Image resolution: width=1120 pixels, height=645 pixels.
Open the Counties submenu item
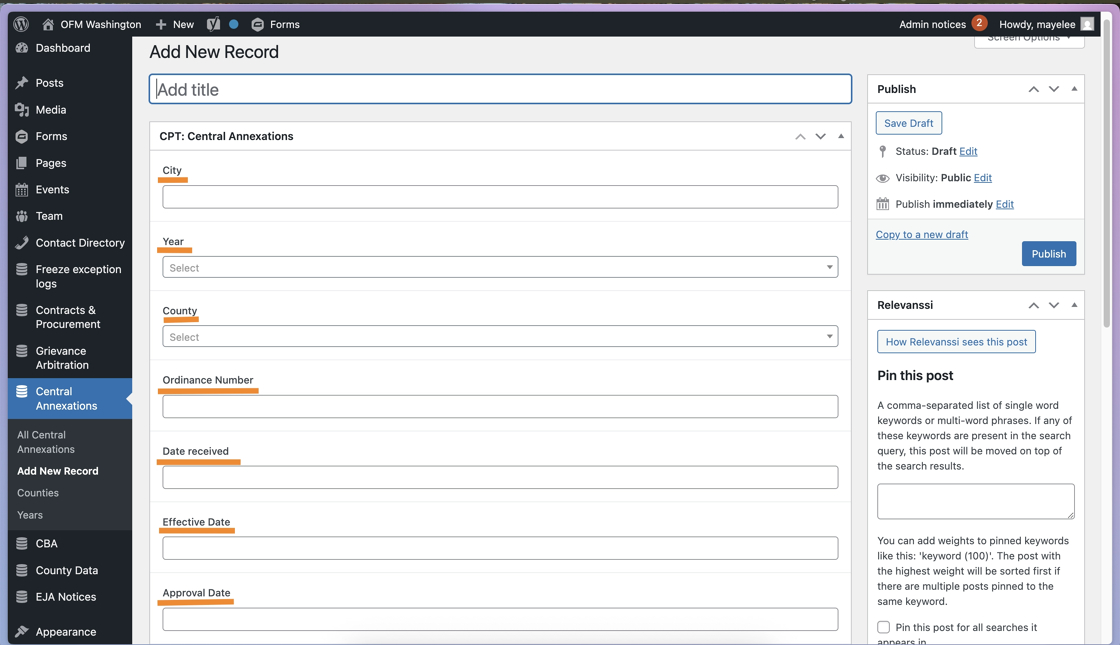coord(38,493)
